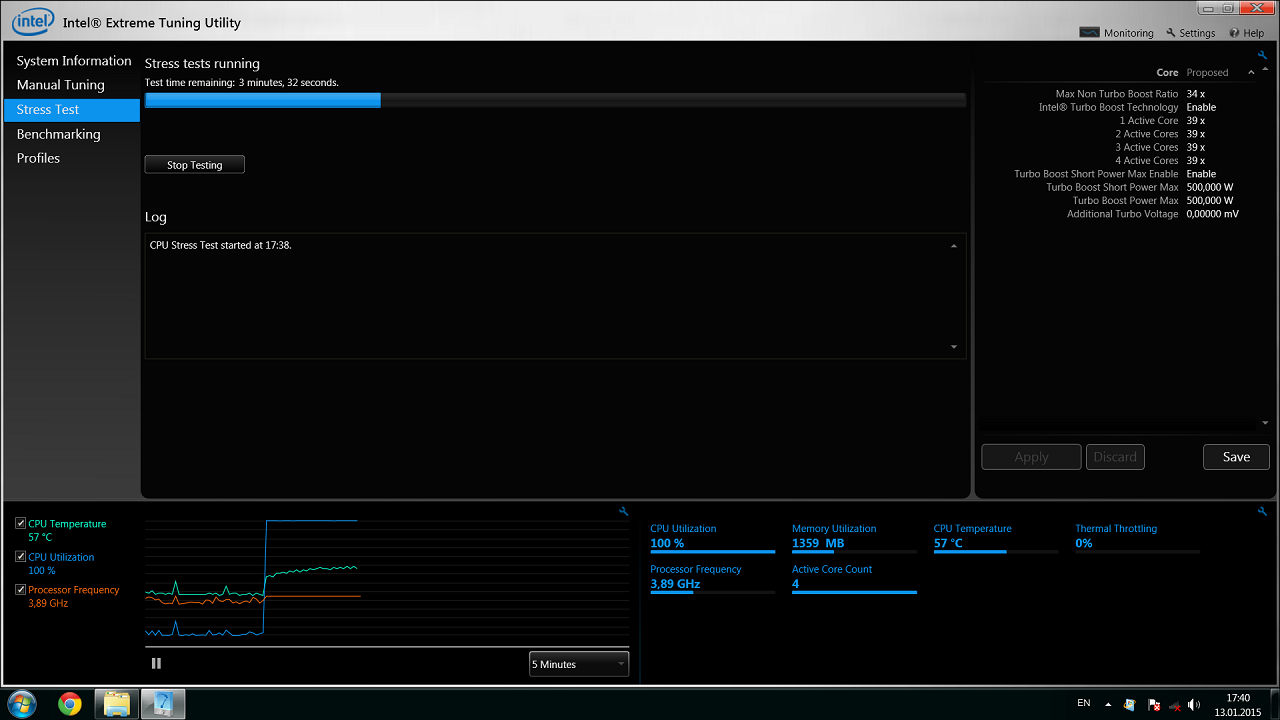Open the Monitoring view from the title bar

tap(1117, 33)
